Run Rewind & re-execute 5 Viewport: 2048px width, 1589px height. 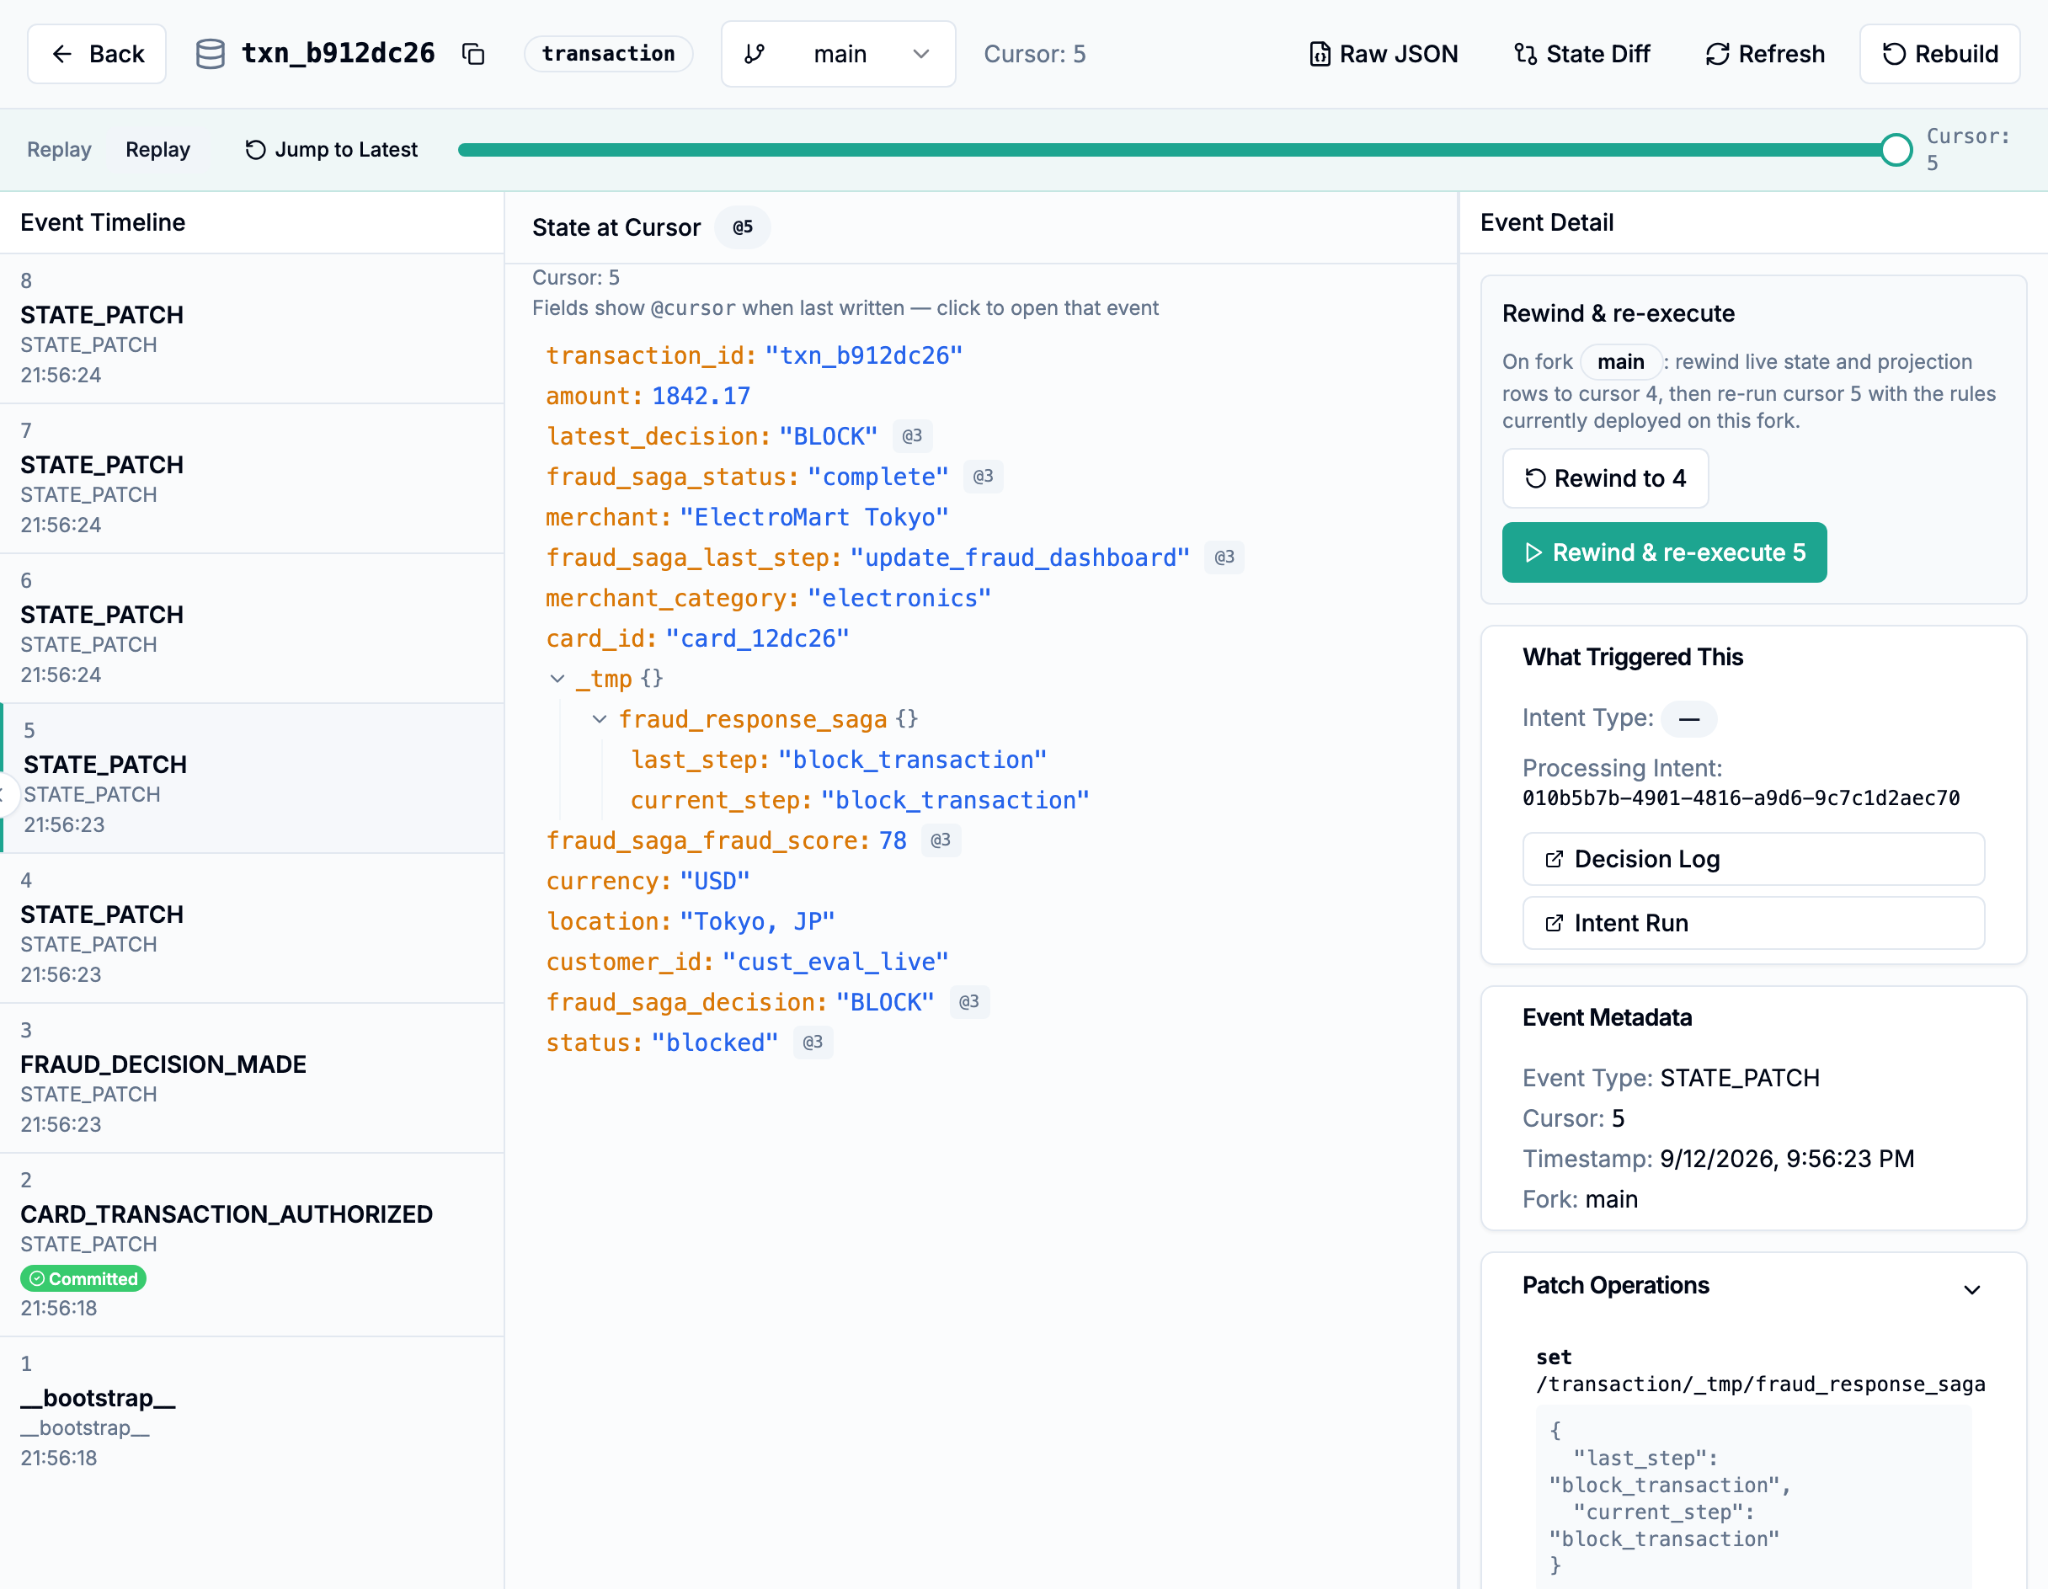pyautogui.click(x=1664, y=553)
